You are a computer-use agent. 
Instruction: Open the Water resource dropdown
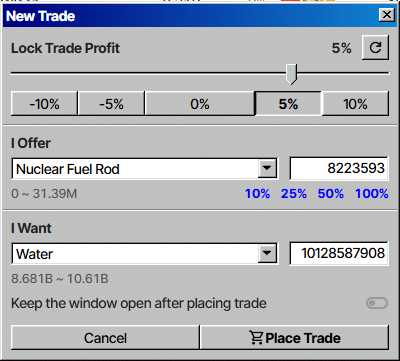tap(144, 254)
